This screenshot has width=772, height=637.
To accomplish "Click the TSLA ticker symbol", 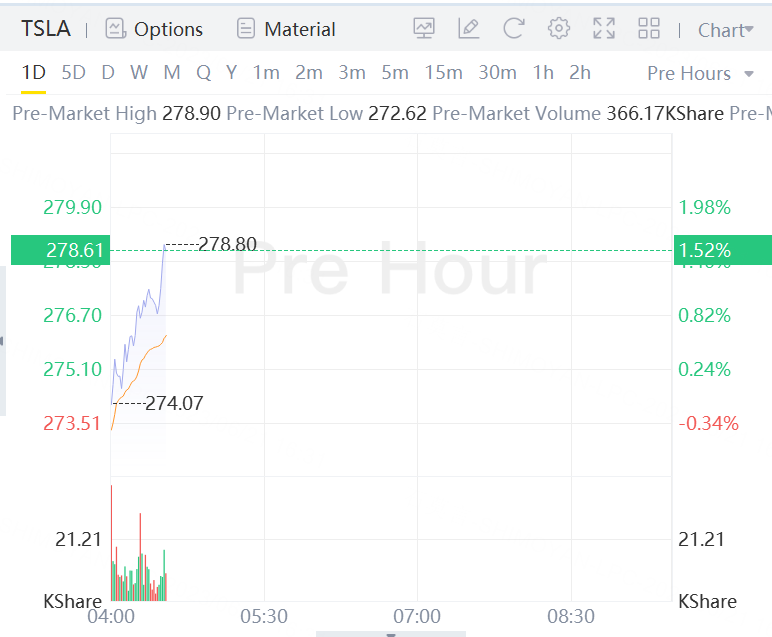I will tap(46, 29).
